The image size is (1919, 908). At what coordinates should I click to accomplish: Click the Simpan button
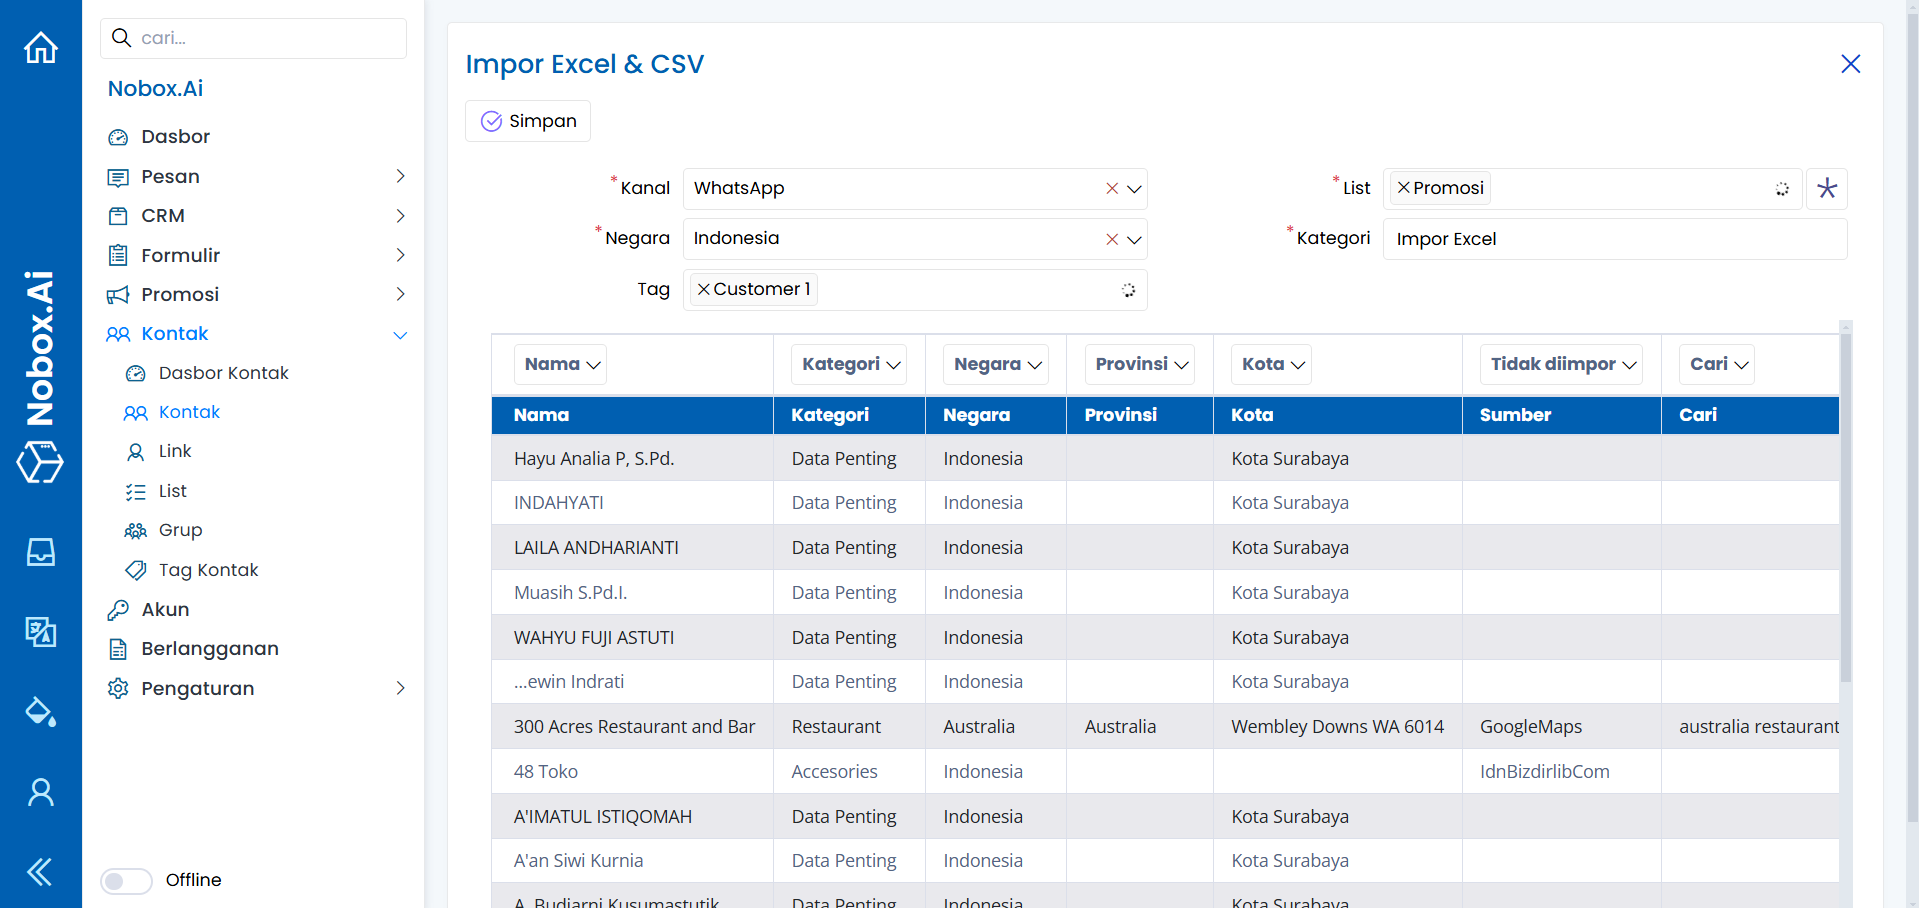click(x=528, y=121)
